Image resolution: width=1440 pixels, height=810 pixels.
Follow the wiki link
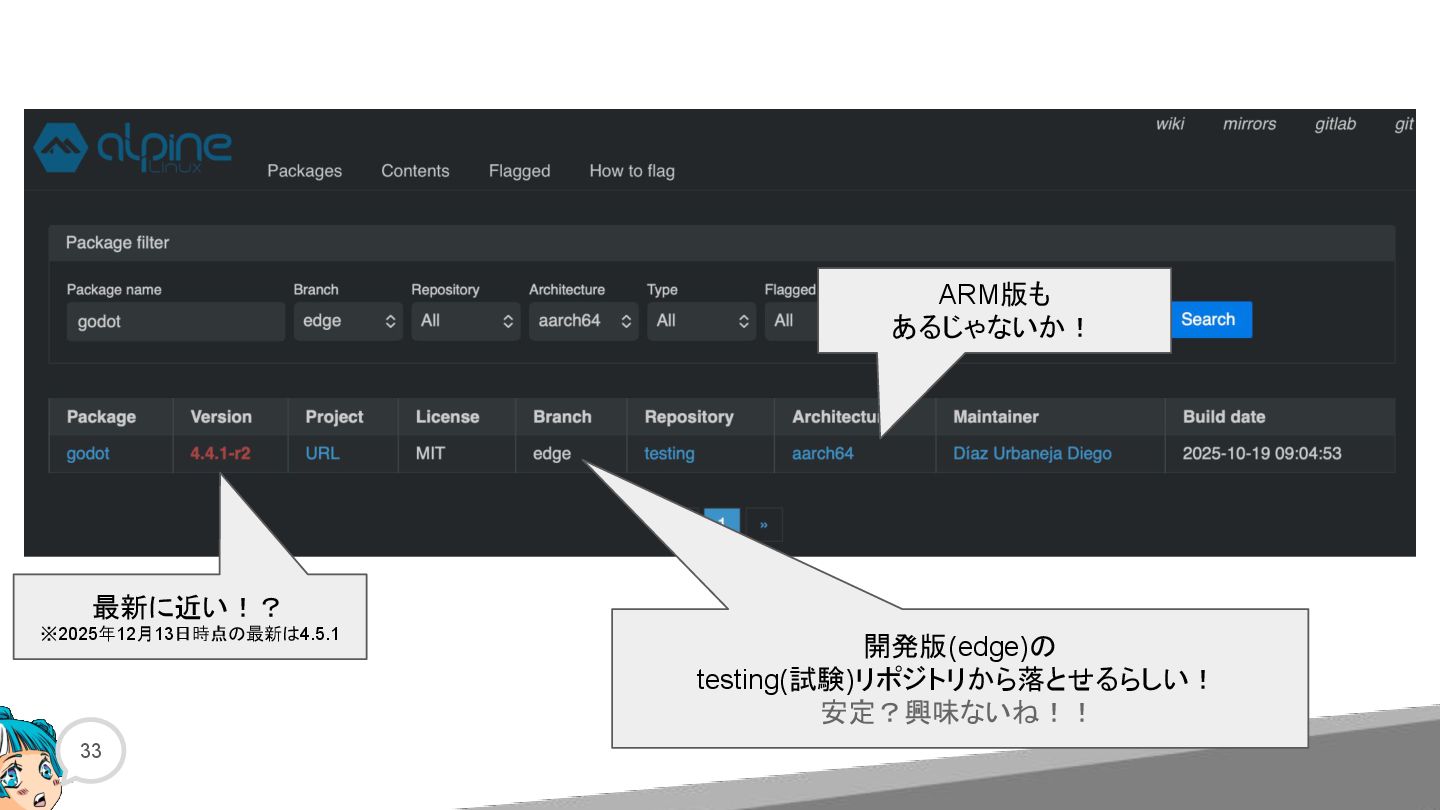click(1170, 124)
